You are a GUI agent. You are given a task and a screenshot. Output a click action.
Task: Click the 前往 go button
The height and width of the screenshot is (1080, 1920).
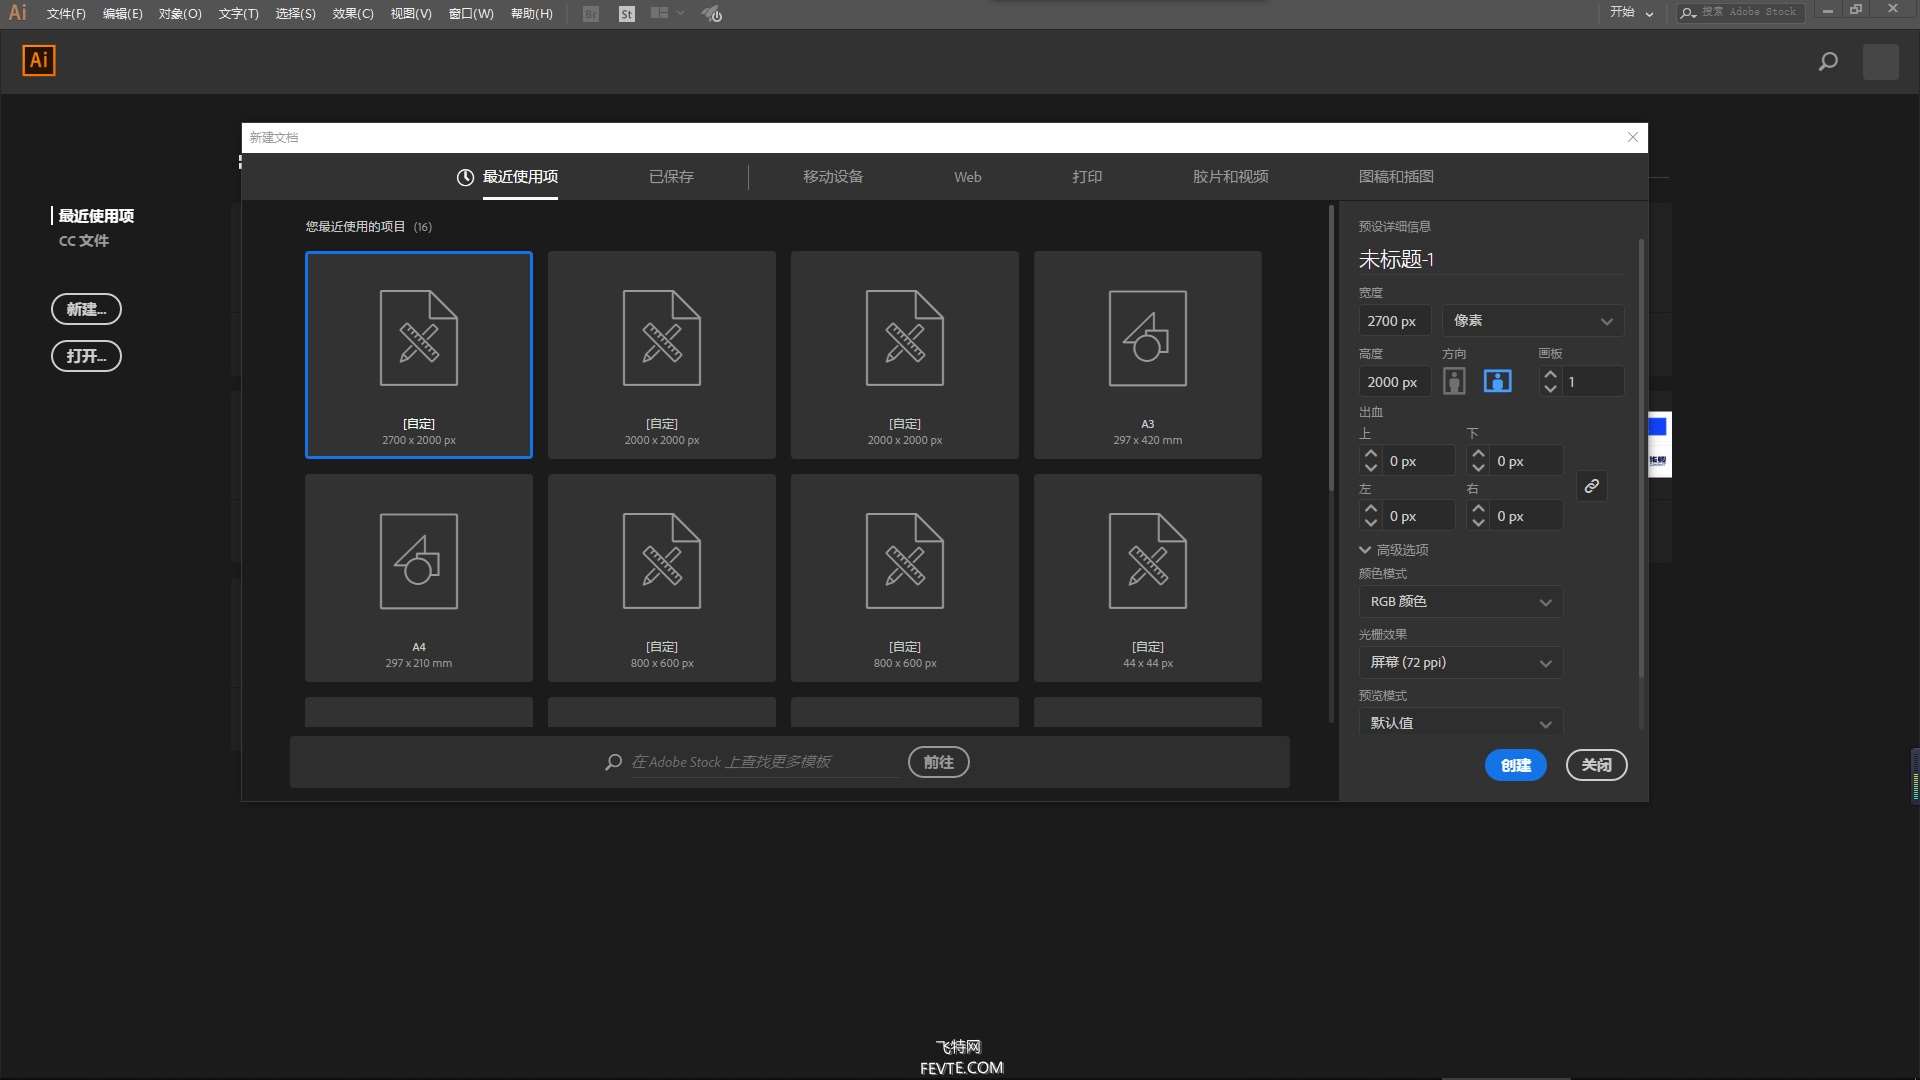938,762
